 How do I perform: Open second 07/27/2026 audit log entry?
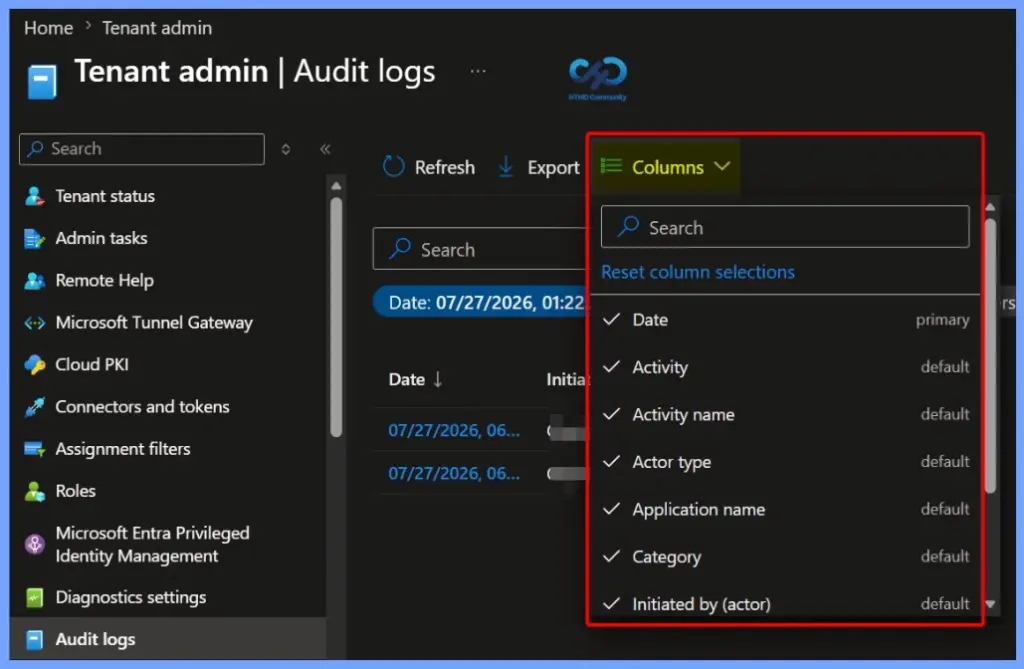[x=454, y=473]
